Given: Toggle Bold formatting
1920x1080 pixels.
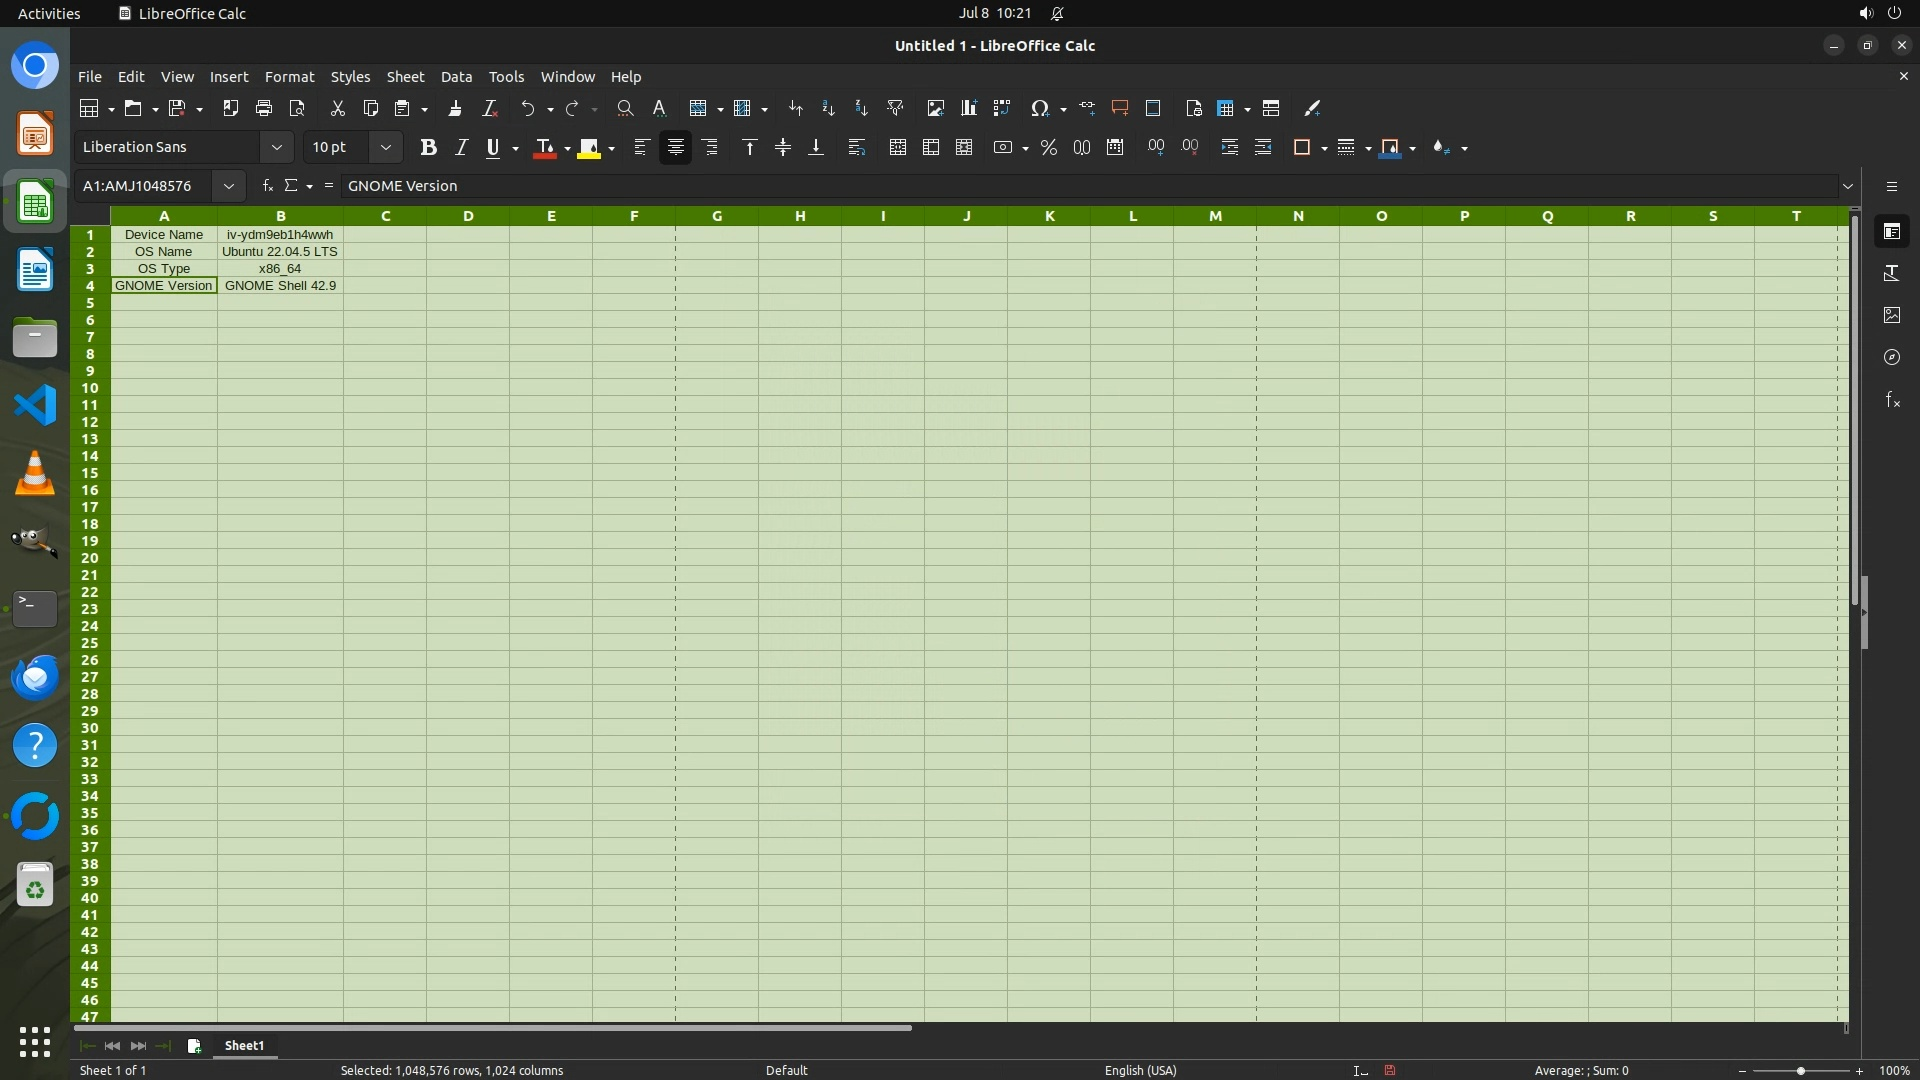Looking at the screenshot, I should [428, 147].
